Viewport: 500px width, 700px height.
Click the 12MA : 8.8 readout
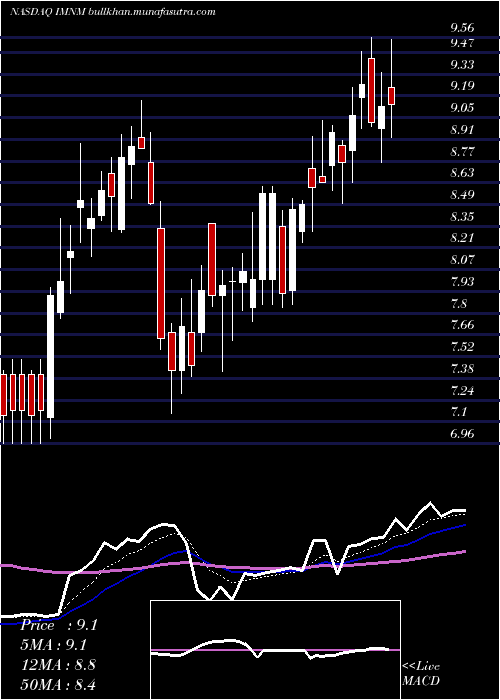(56, 664)
